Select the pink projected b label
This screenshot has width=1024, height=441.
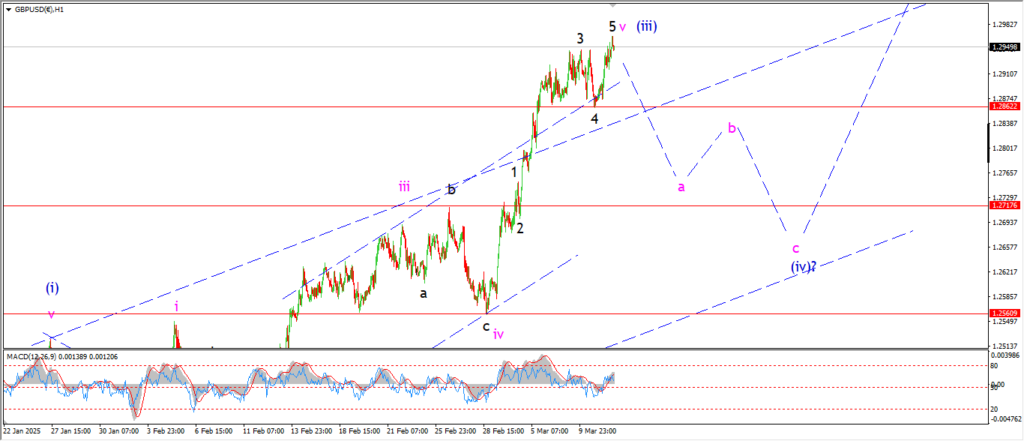[732, 128]
